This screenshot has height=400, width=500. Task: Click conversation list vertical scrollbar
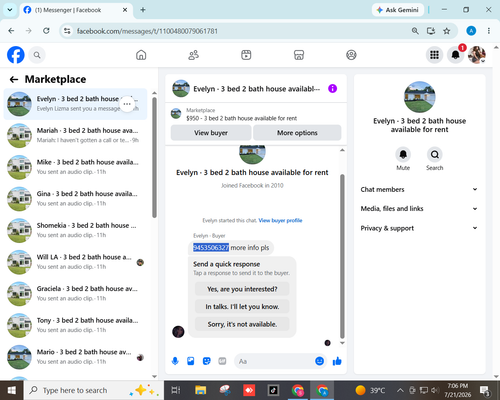[x=154, y=157]
